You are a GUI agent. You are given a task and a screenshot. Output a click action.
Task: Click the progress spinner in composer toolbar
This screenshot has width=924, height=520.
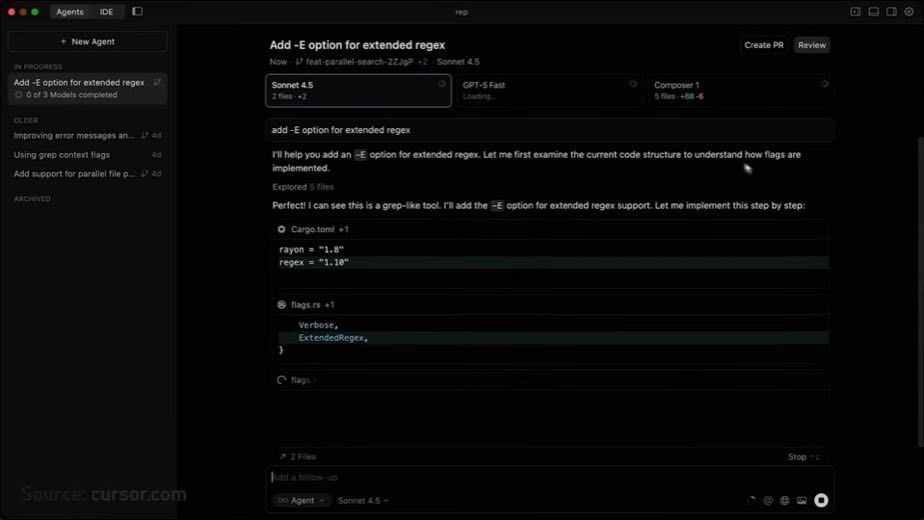[751, 501]
